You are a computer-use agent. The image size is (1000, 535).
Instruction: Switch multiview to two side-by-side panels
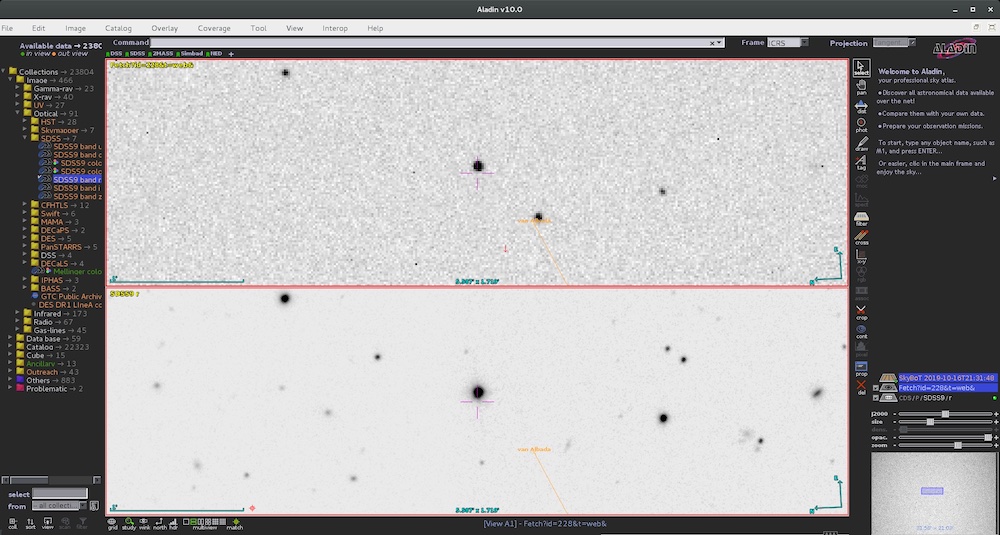[x=201, y=522]
